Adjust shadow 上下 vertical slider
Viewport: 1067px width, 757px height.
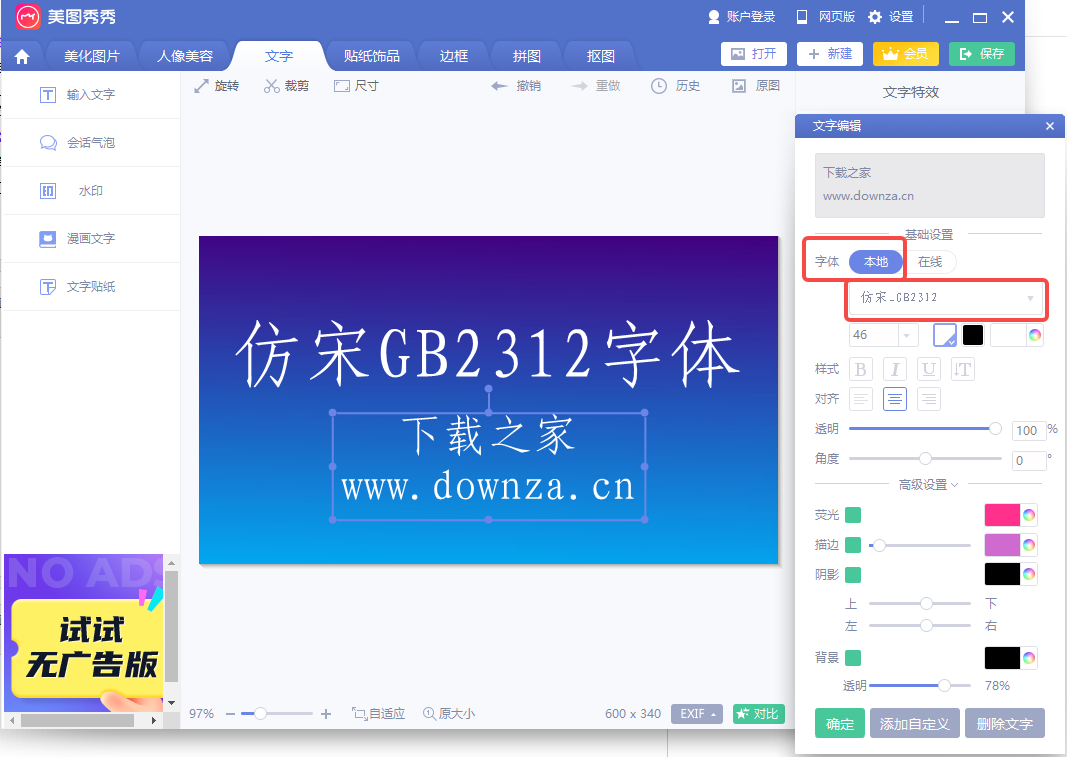[919, 604]
